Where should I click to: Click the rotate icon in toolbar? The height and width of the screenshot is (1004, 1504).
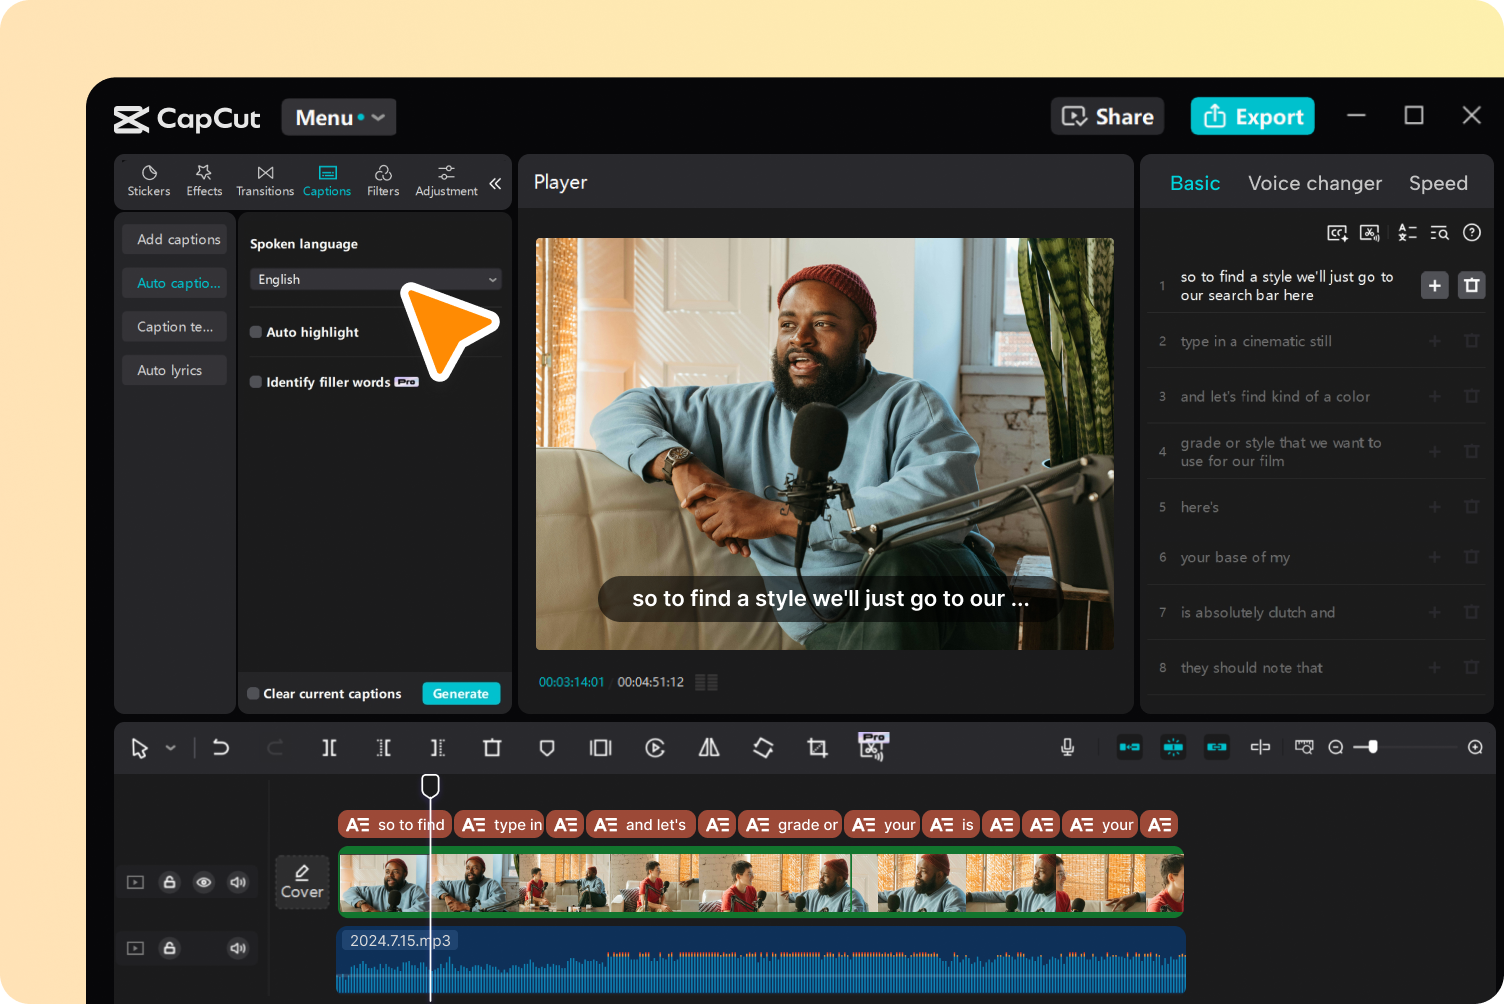tap(763, 747)
